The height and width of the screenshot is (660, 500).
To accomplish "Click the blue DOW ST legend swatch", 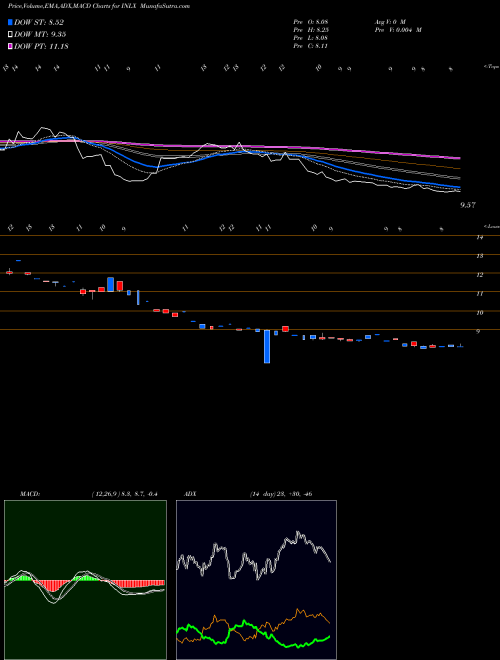I will coord(10,23).
